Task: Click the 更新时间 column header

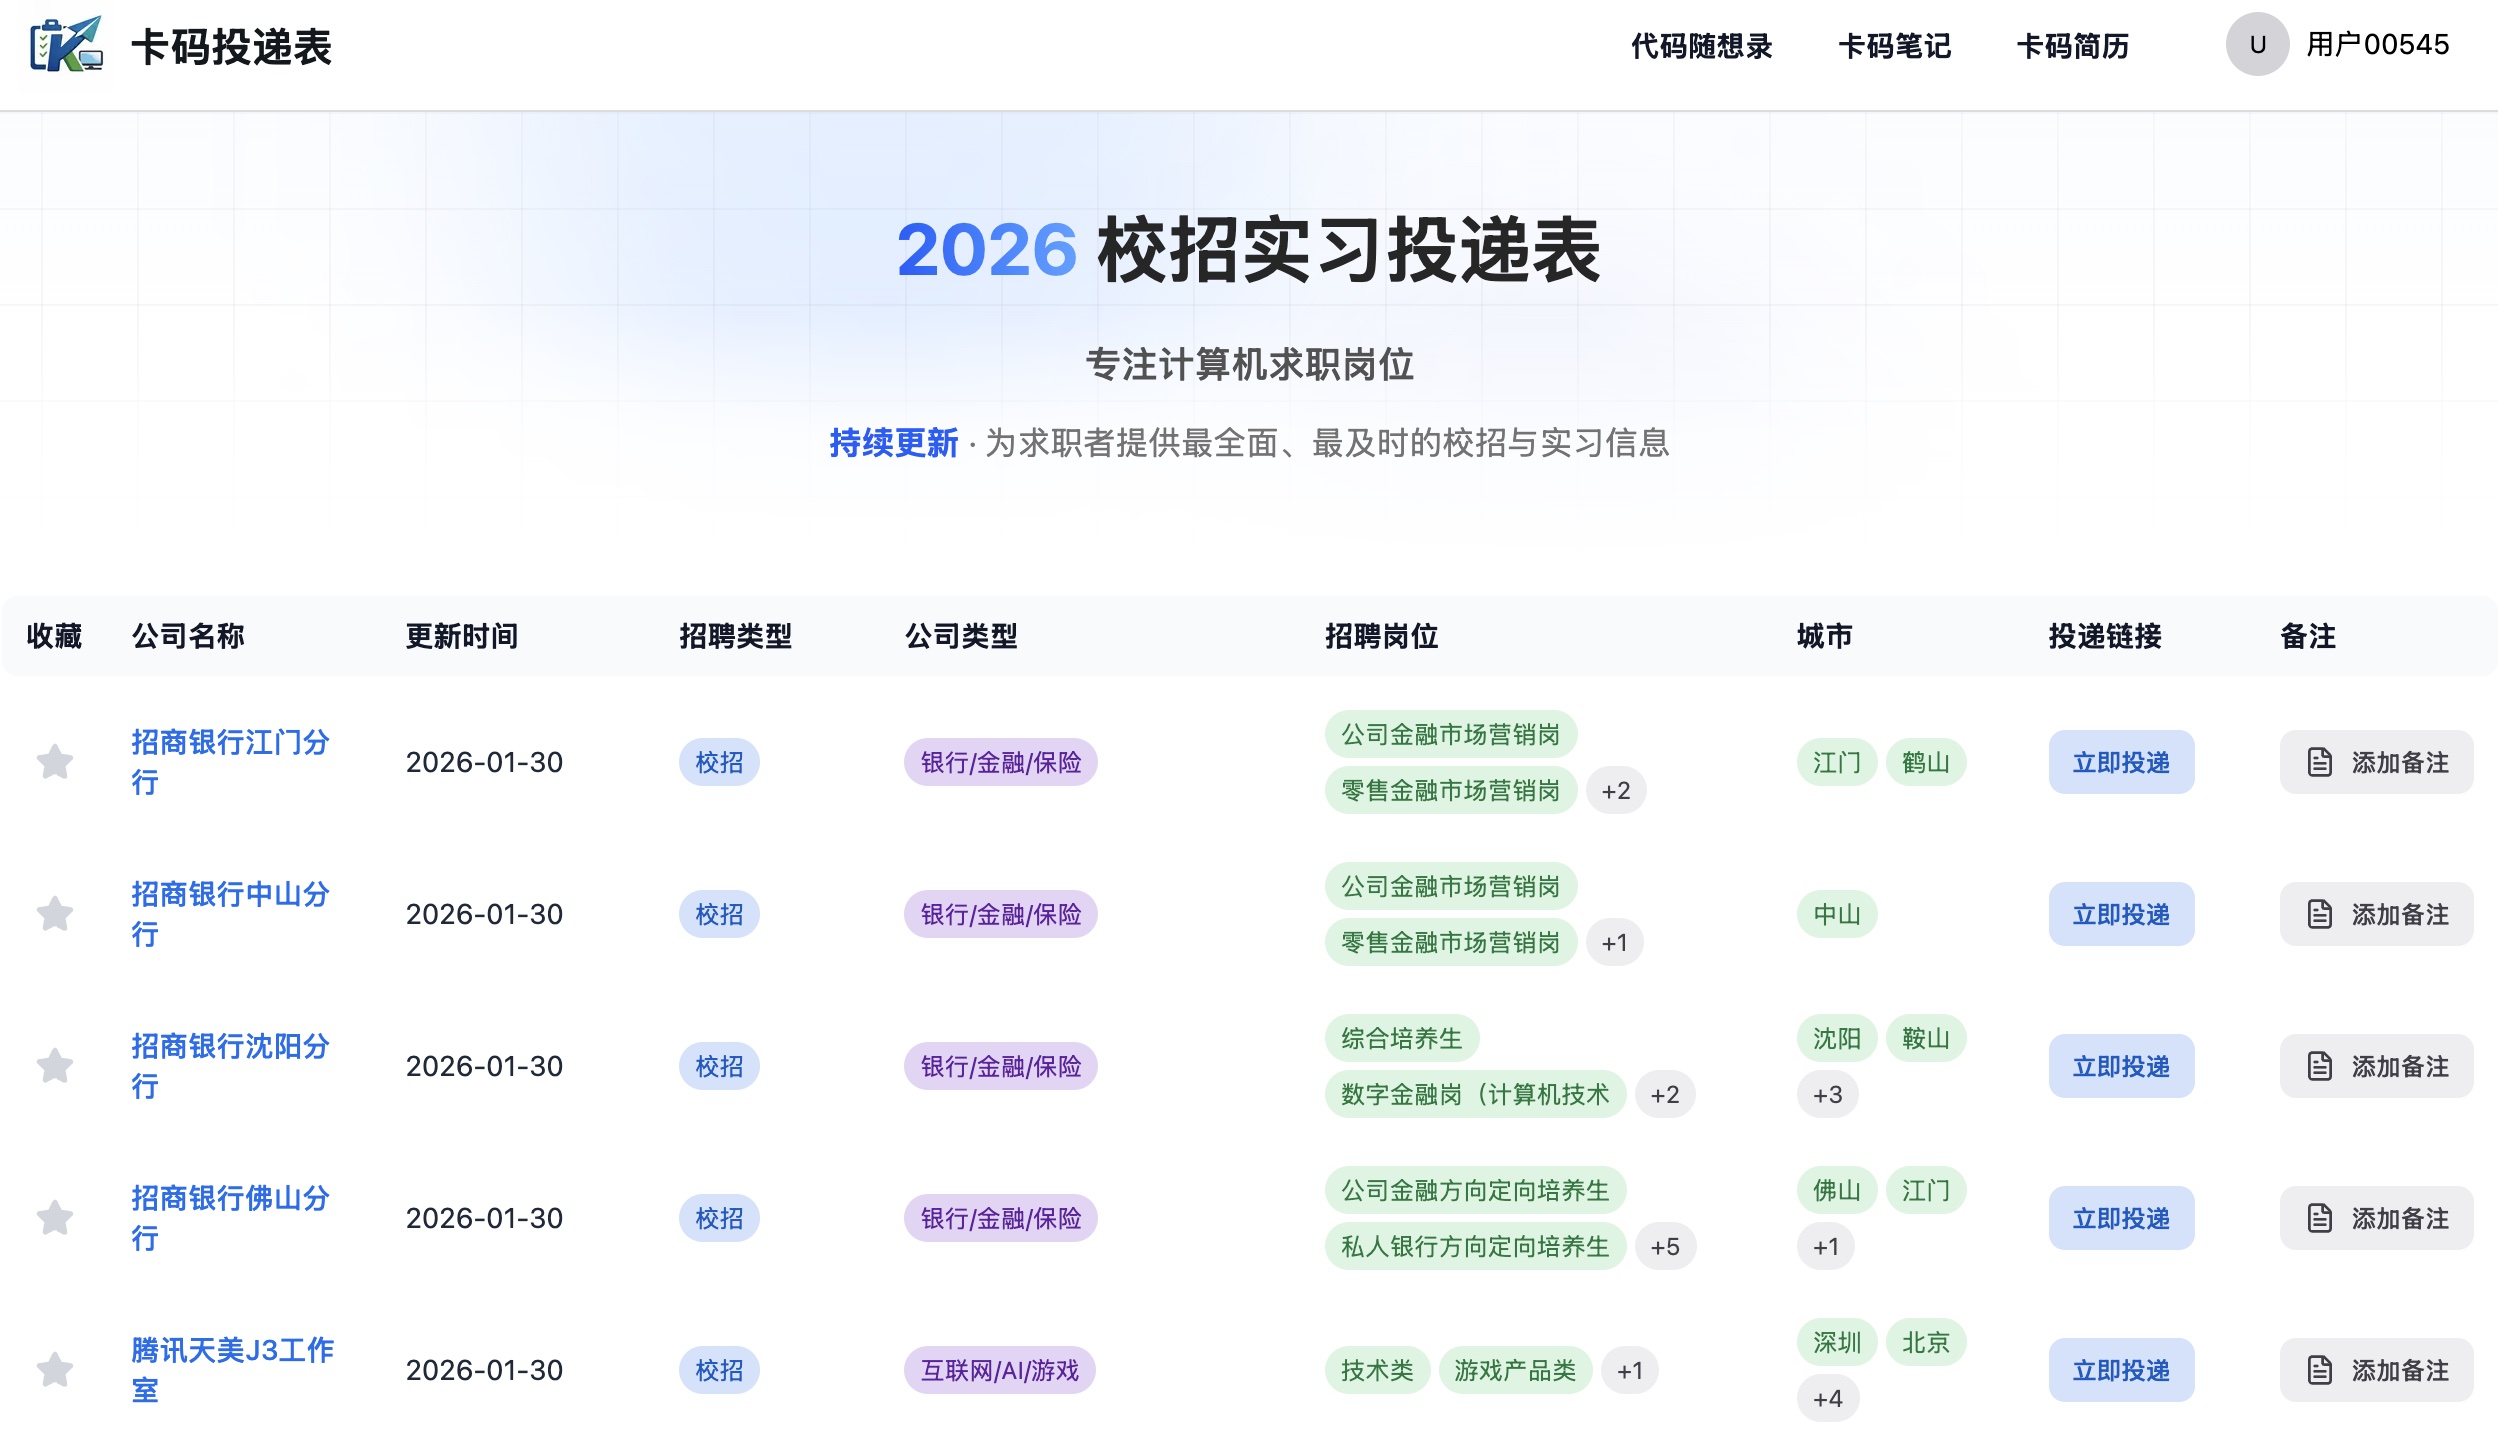Action: coord(461,636)
